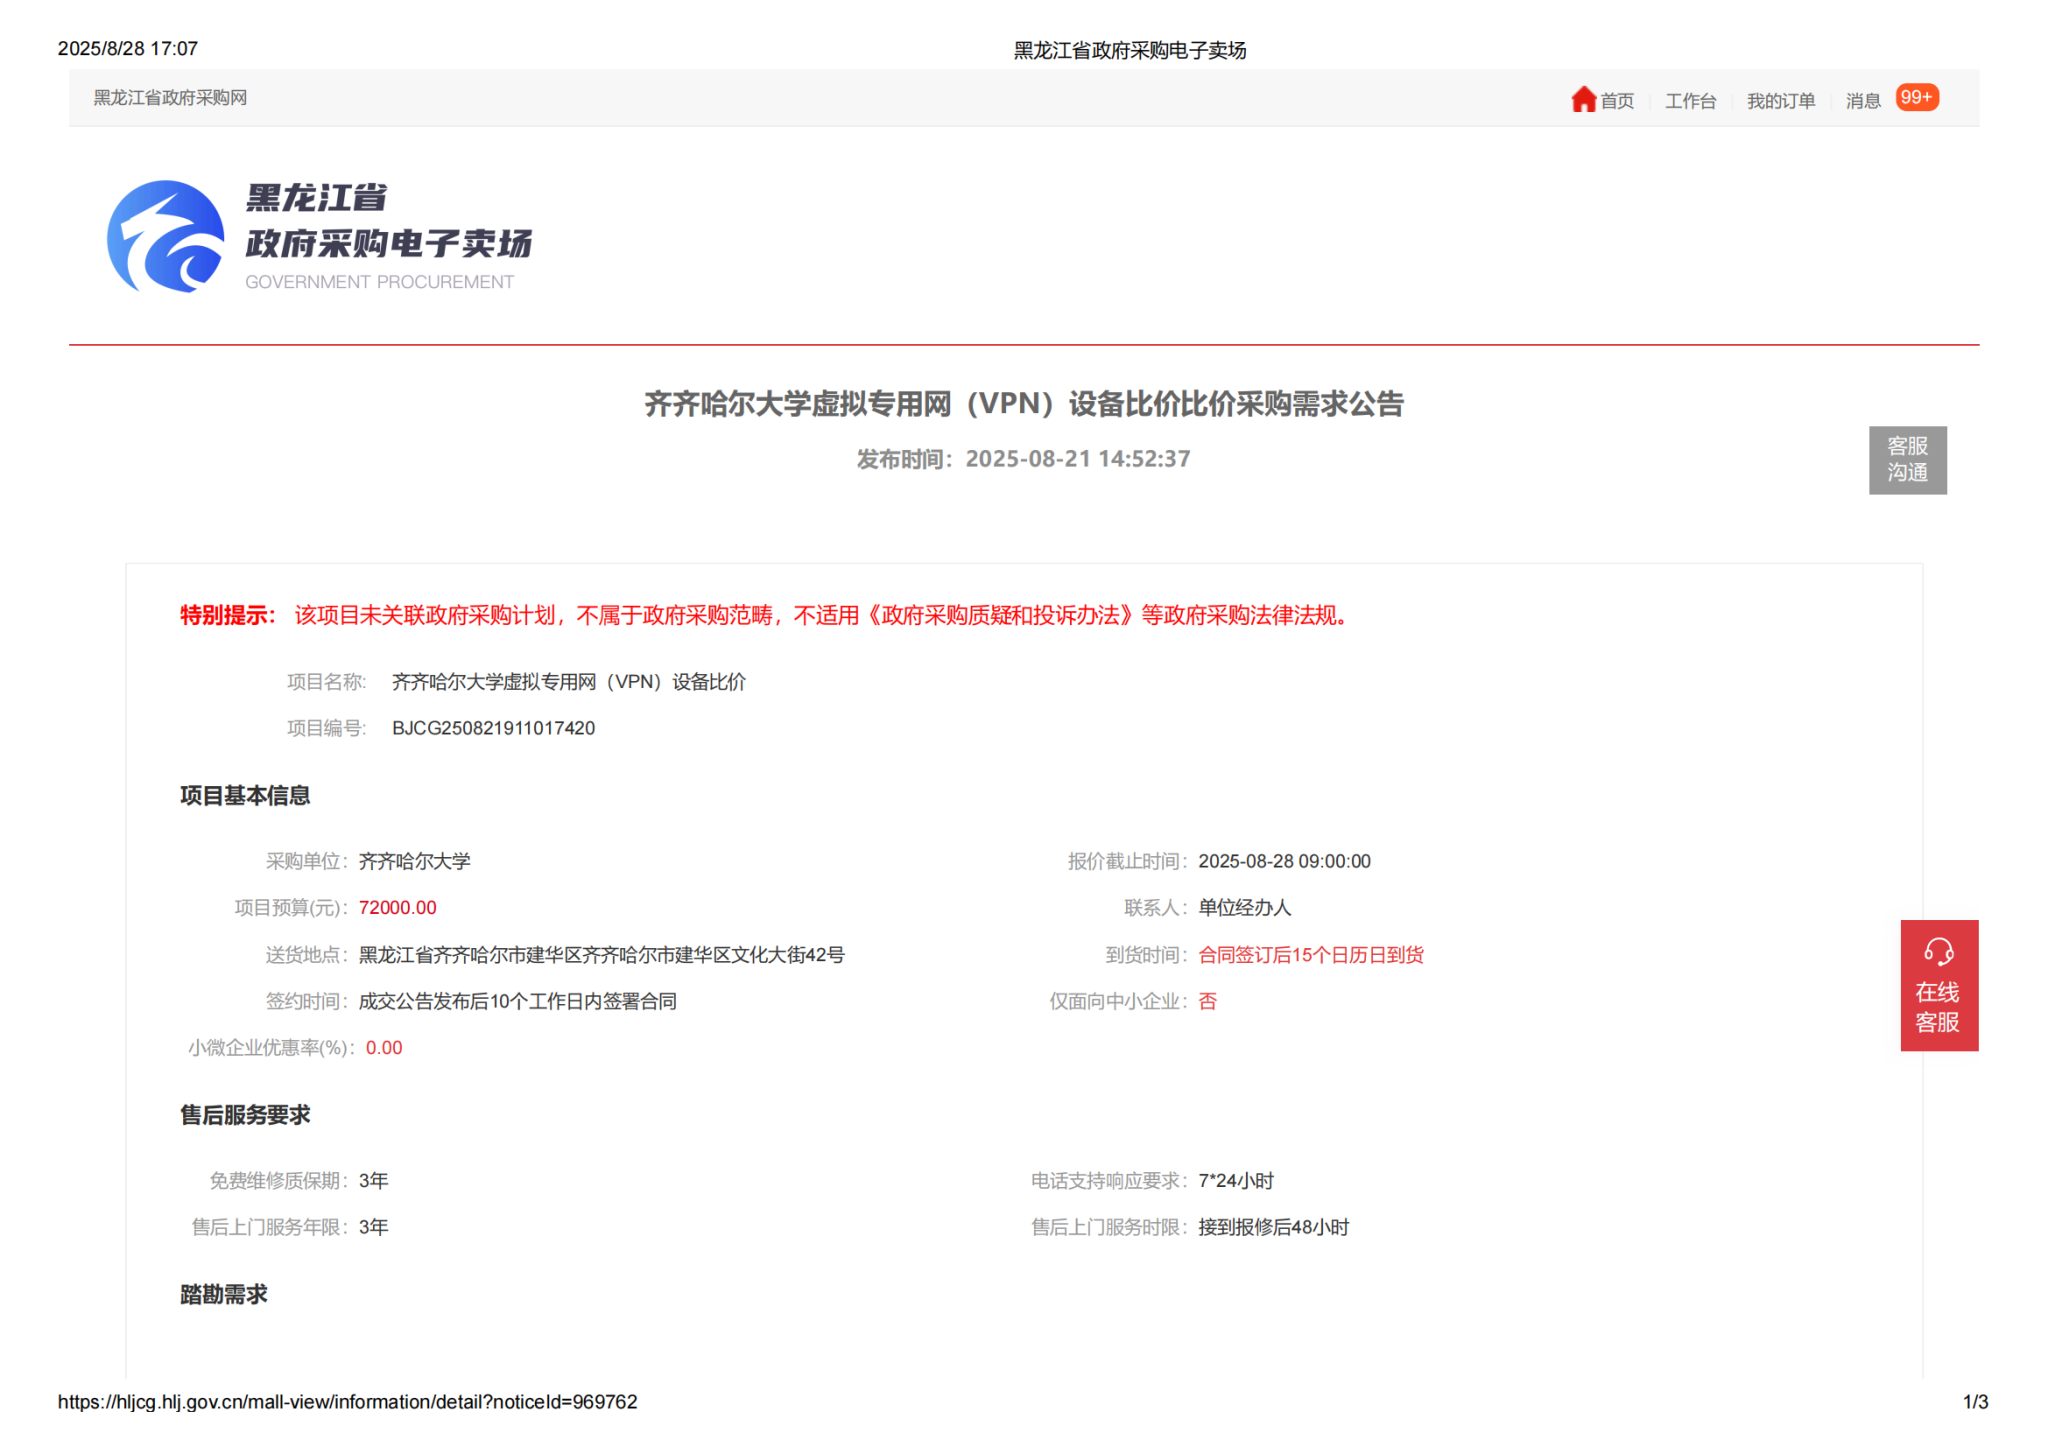Click the 政府采购电子卖场 logo title text
This screenshot has height=1447, width=2048.
click(x=388, y=243)
